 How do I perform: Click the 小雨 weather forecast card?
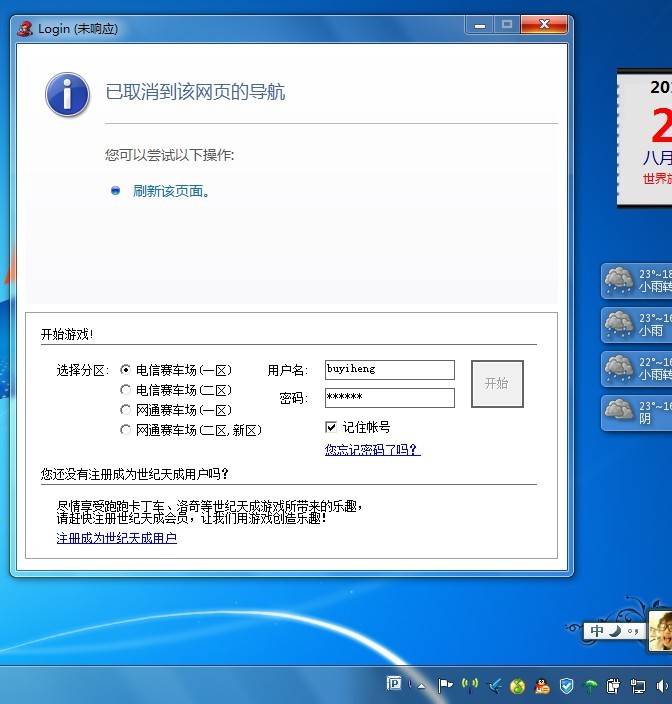coord(637,325)
